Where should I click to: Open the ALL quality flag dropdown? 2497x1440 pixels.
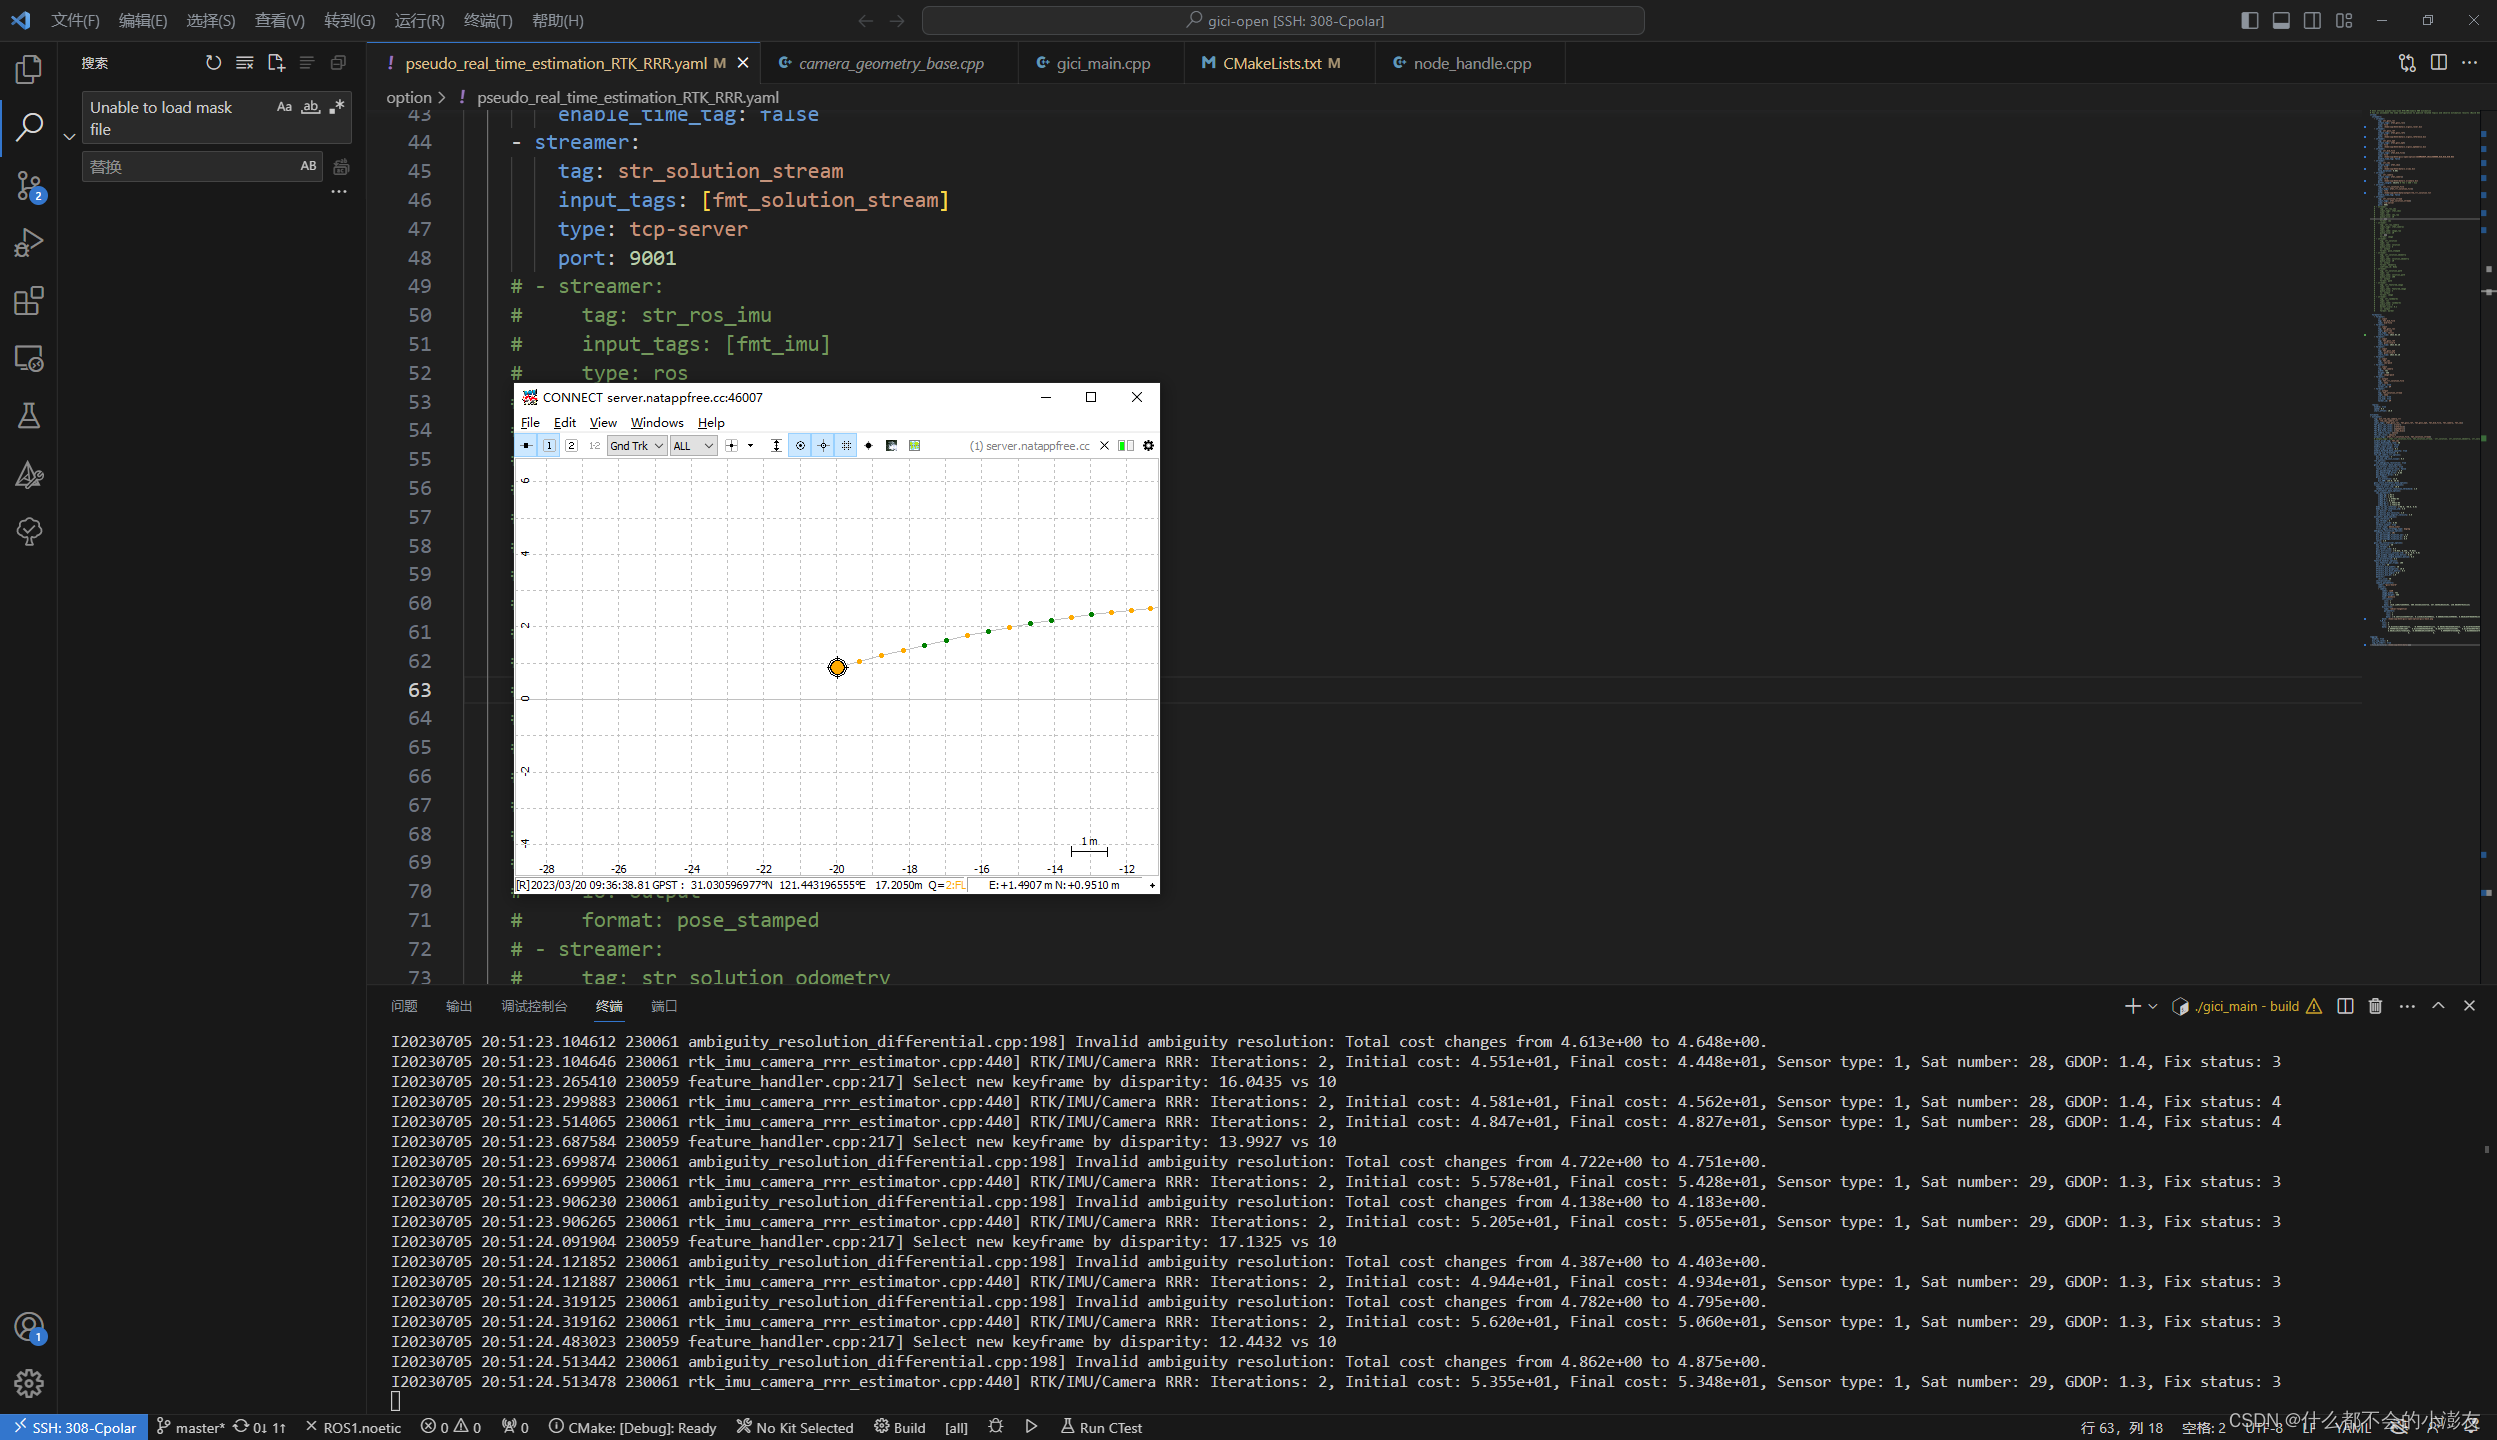pyautogui.click(x=693, y=446)
